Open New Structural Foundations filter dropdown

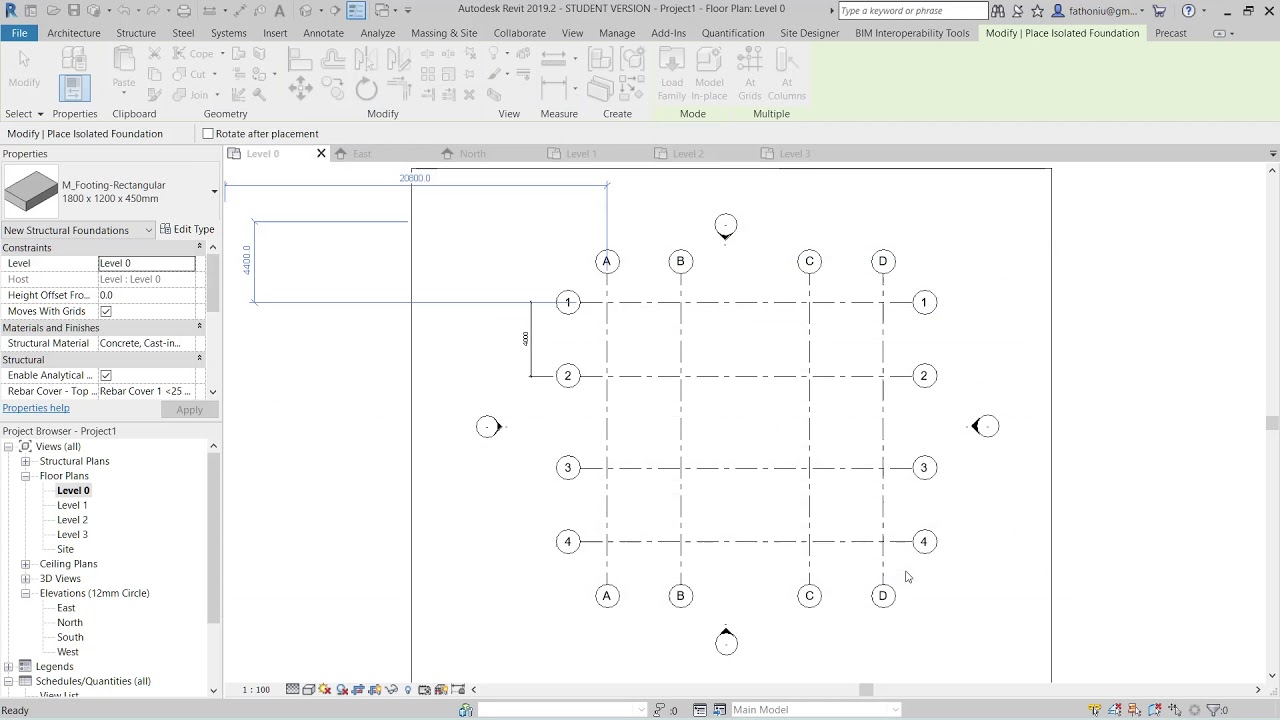[x=78, y=230]
